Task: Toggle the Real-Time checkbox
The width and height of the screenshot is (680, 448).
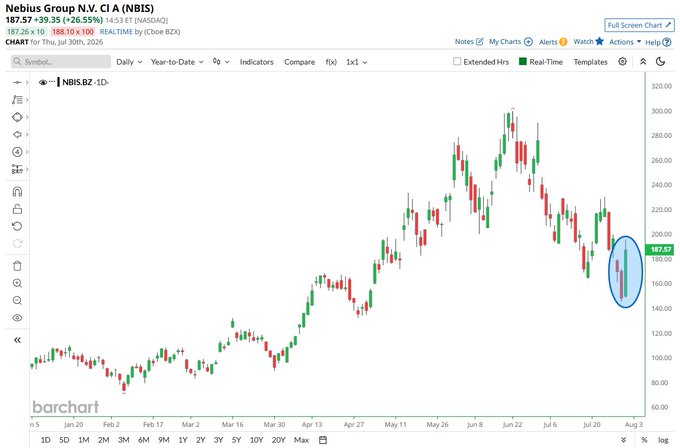Action: [x=523, y=62]
